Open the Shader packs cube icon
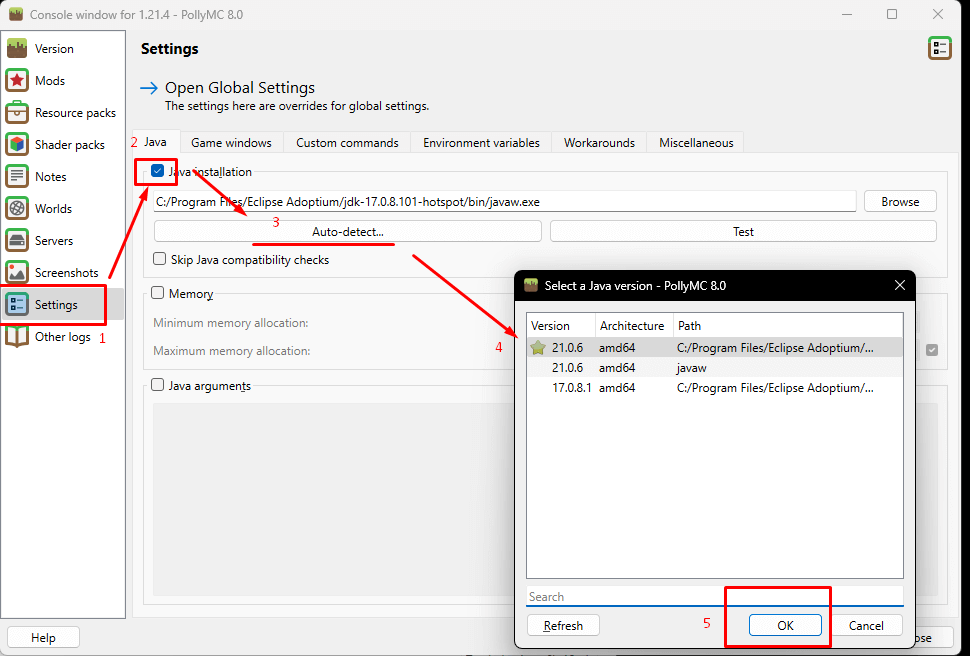Viewport: 970px width, 656px height. click(17, 144)
